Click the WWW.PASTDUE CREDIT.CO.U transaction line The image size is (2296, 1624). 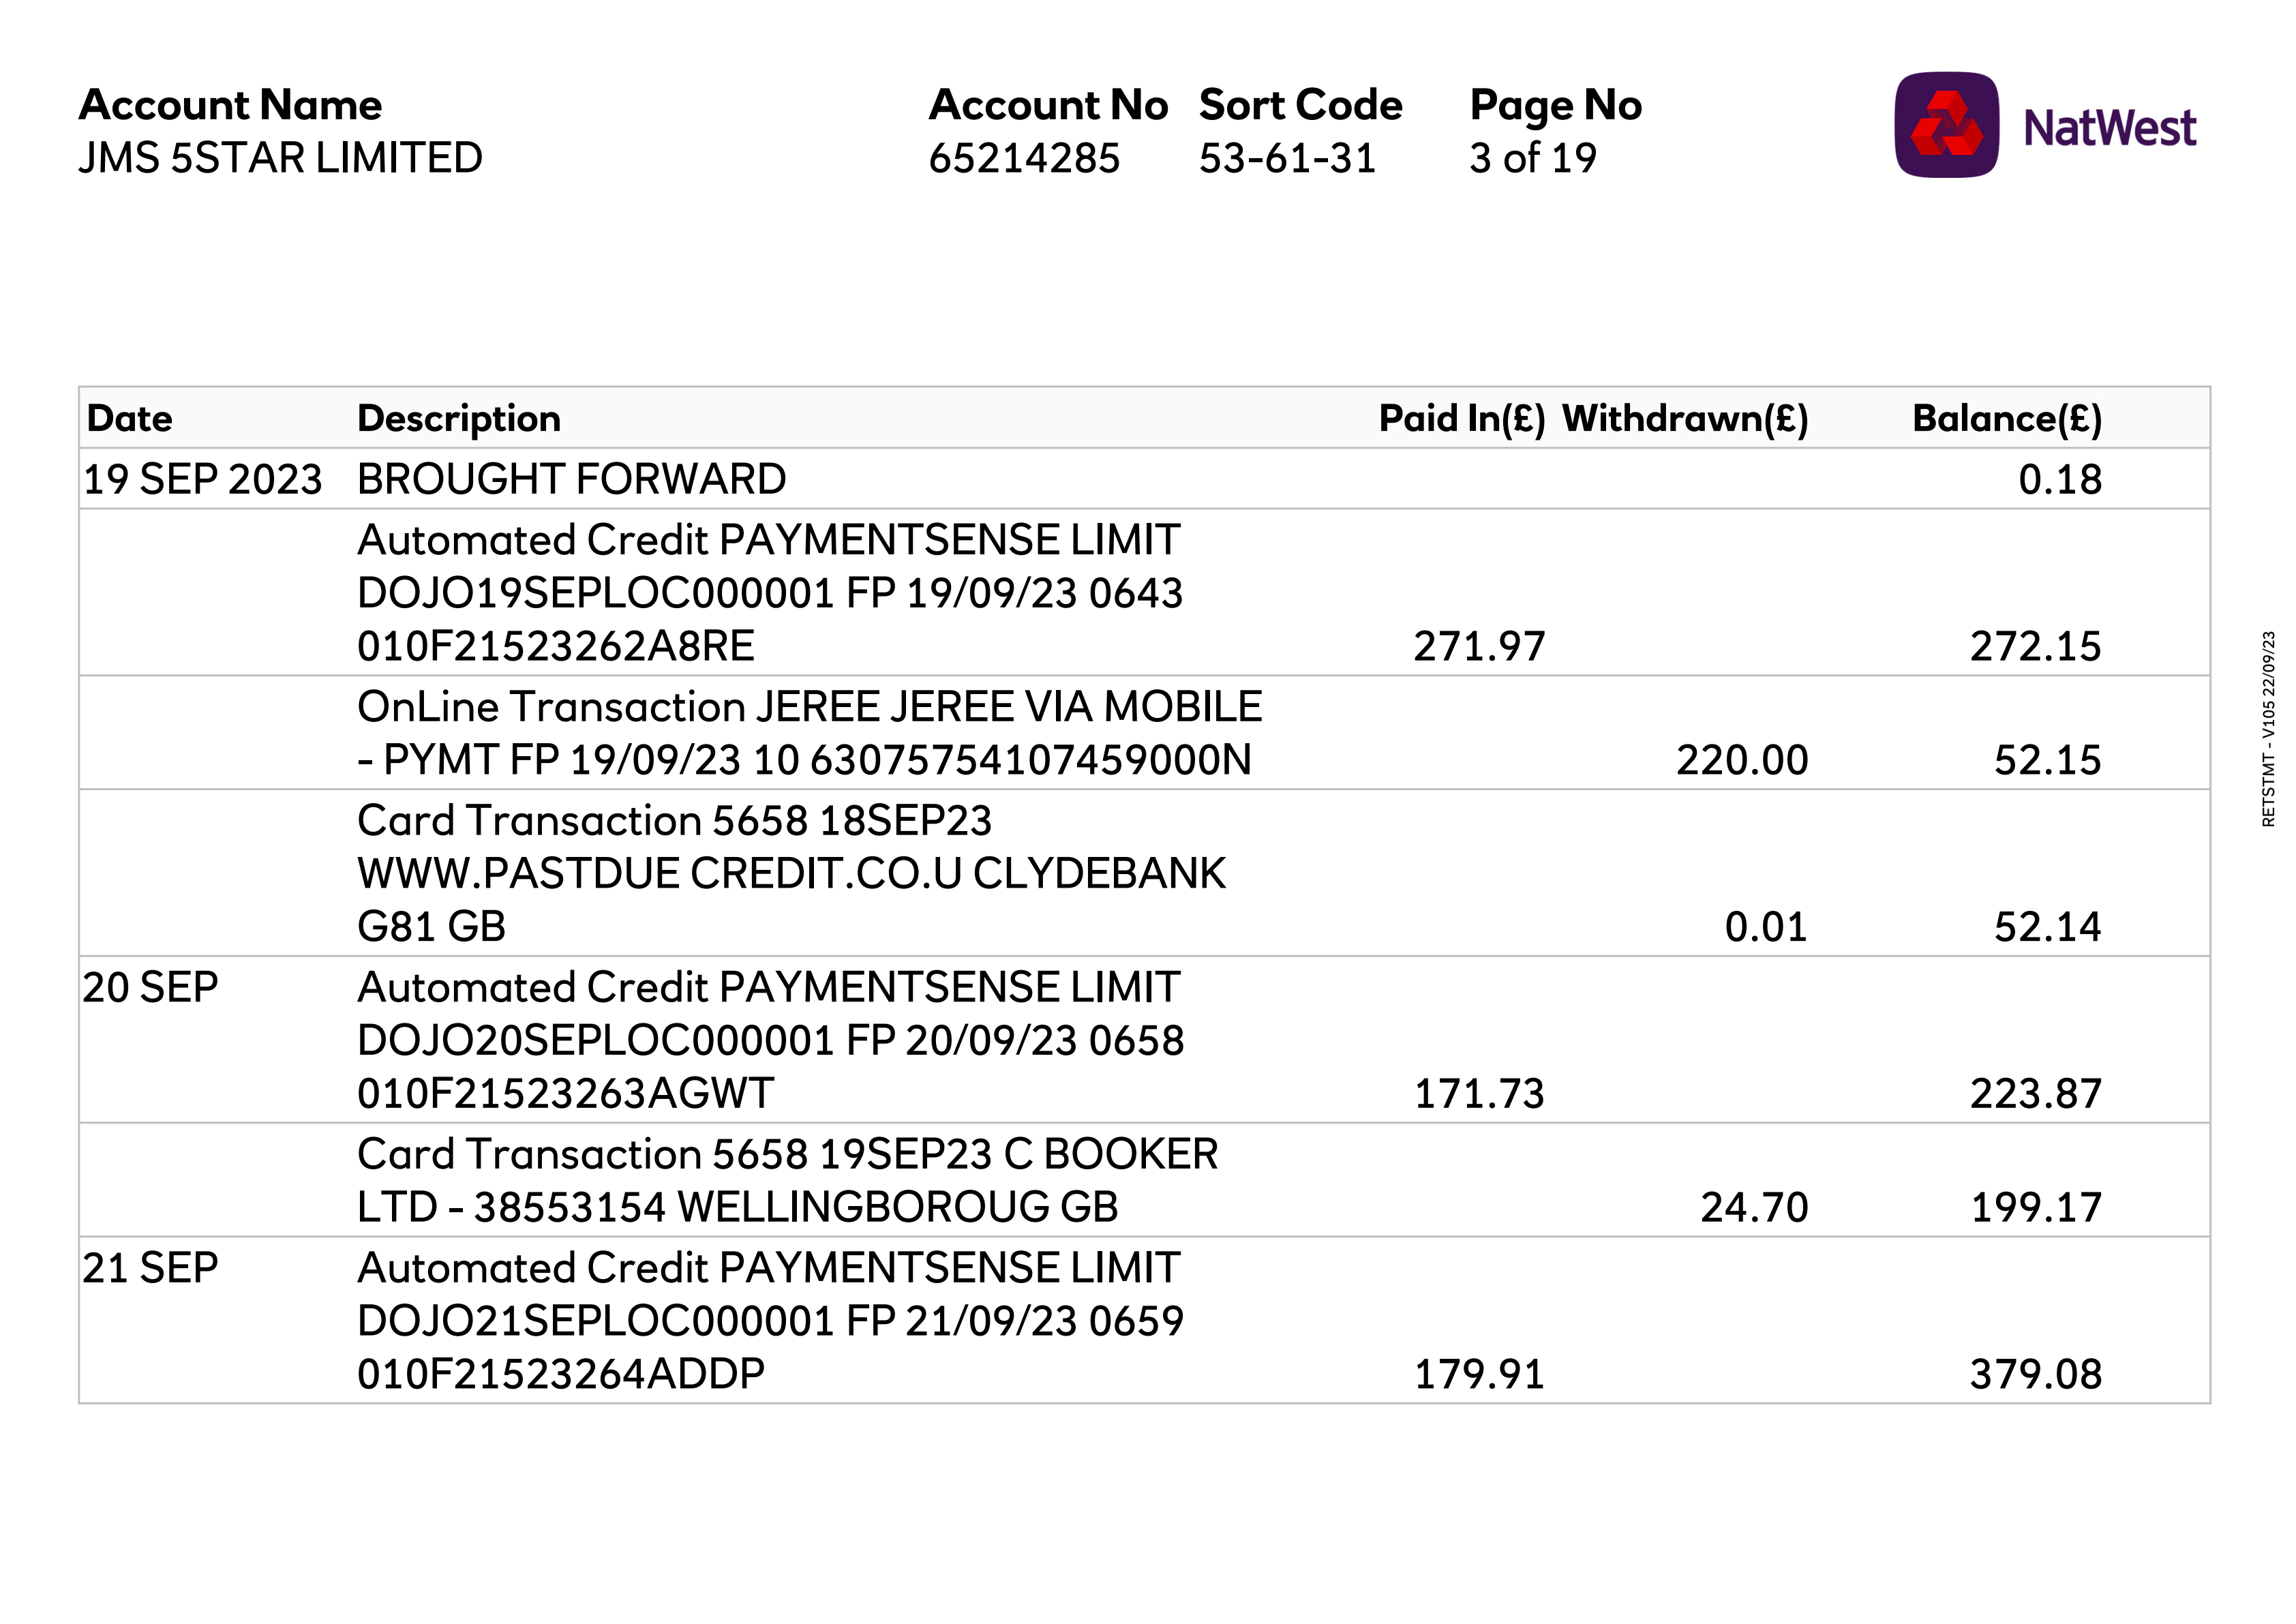pyautogui.click(x=791, y=873)
